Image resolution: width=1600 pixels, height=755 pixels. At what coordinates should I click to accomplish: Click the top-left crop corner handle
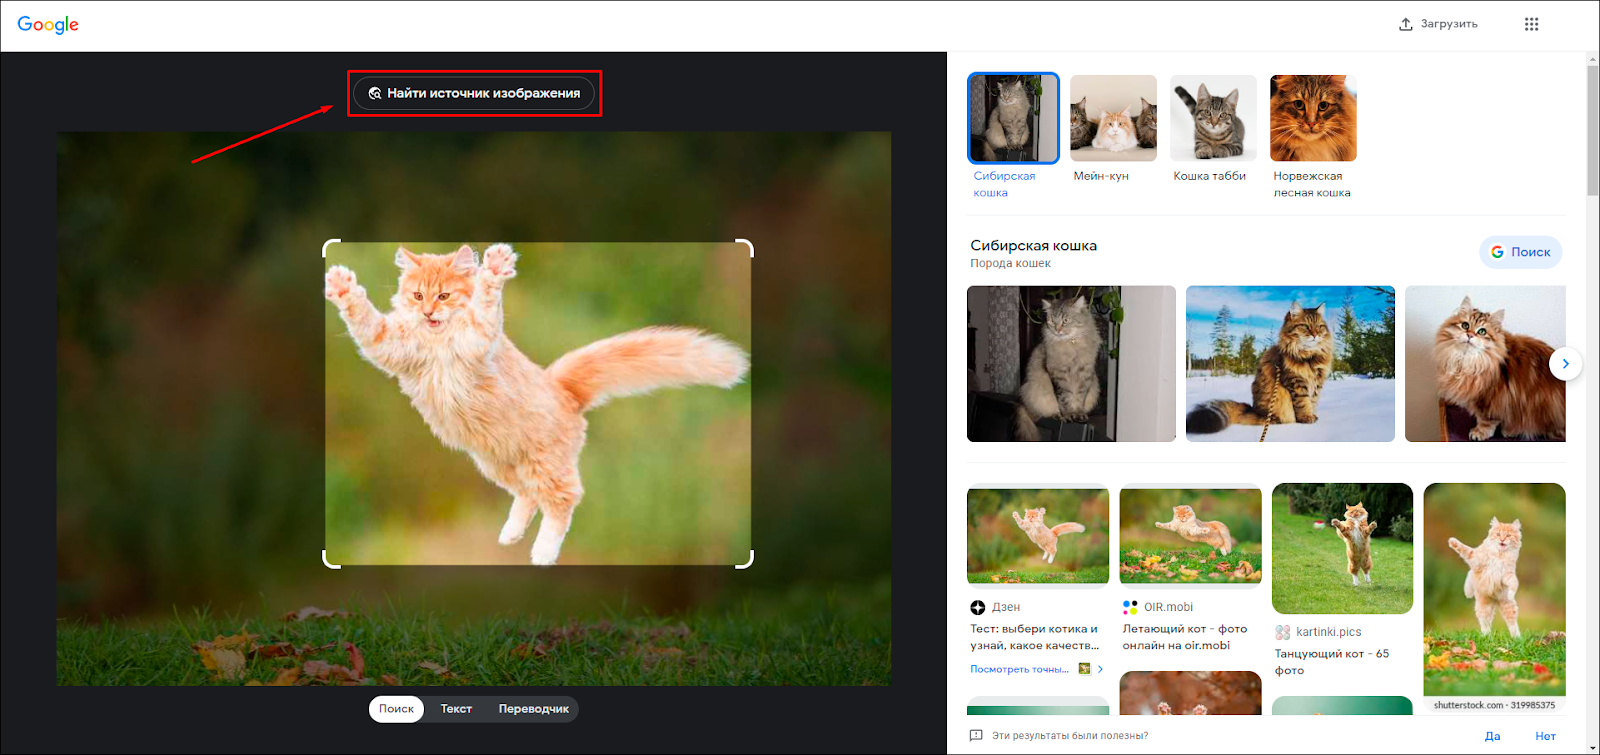(x=331, y=247)
